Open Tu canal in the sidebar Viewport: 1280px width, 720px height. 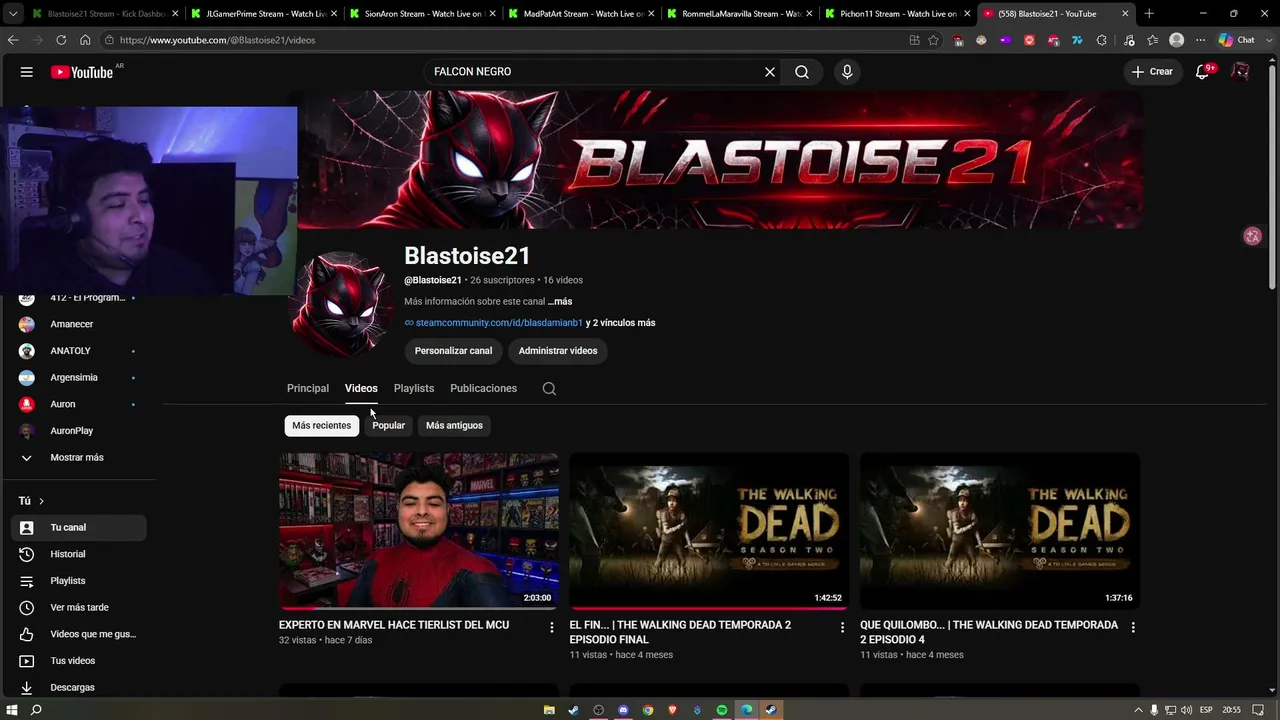78,527
